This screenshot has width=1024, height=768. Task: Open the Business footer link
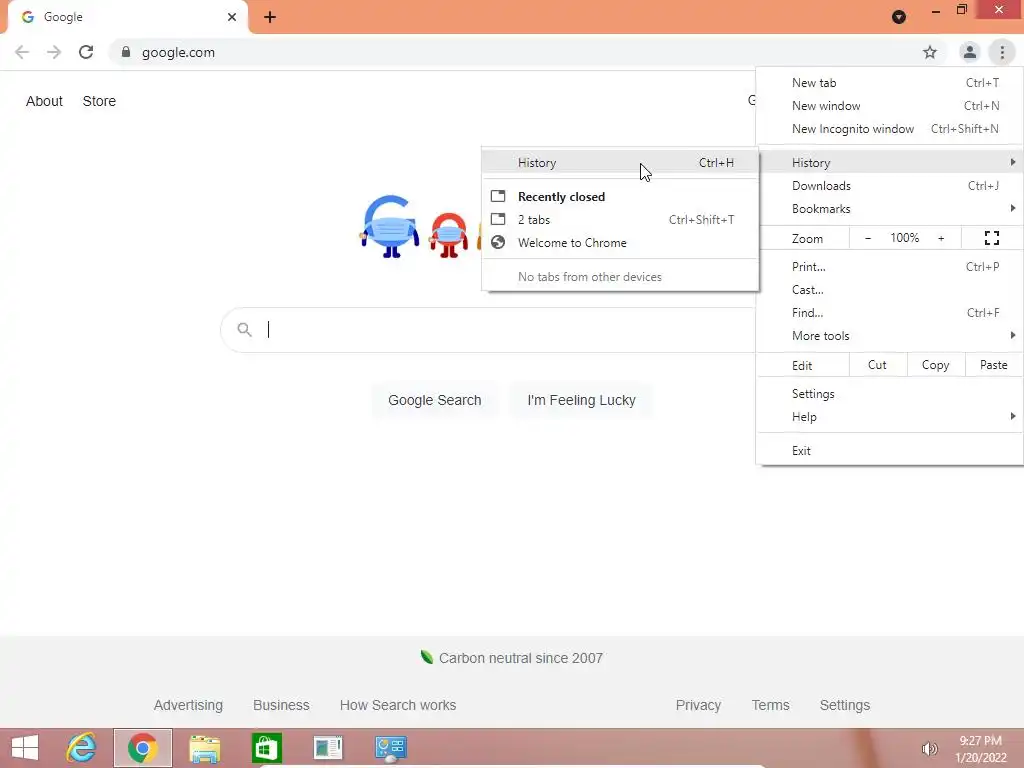281,705
